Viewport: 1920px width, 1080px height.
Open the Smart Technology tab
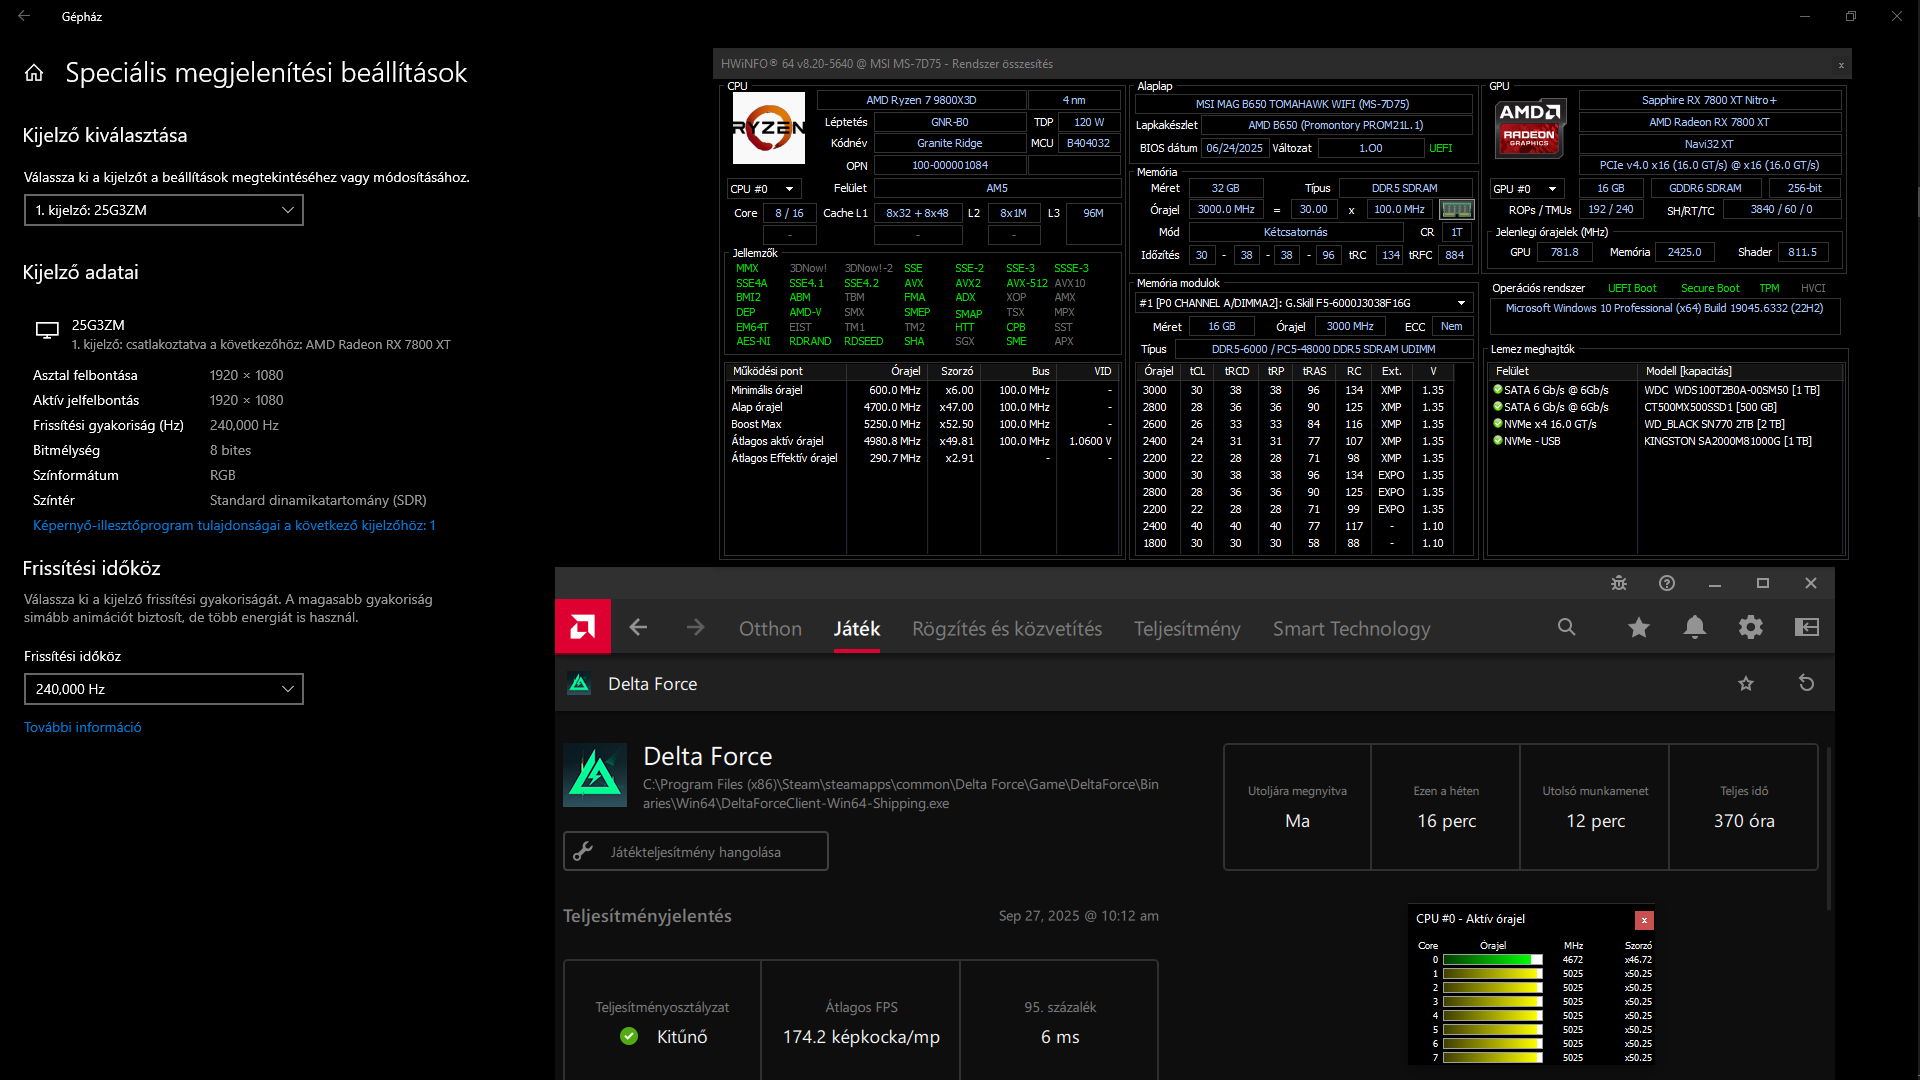pos(1351,629)
